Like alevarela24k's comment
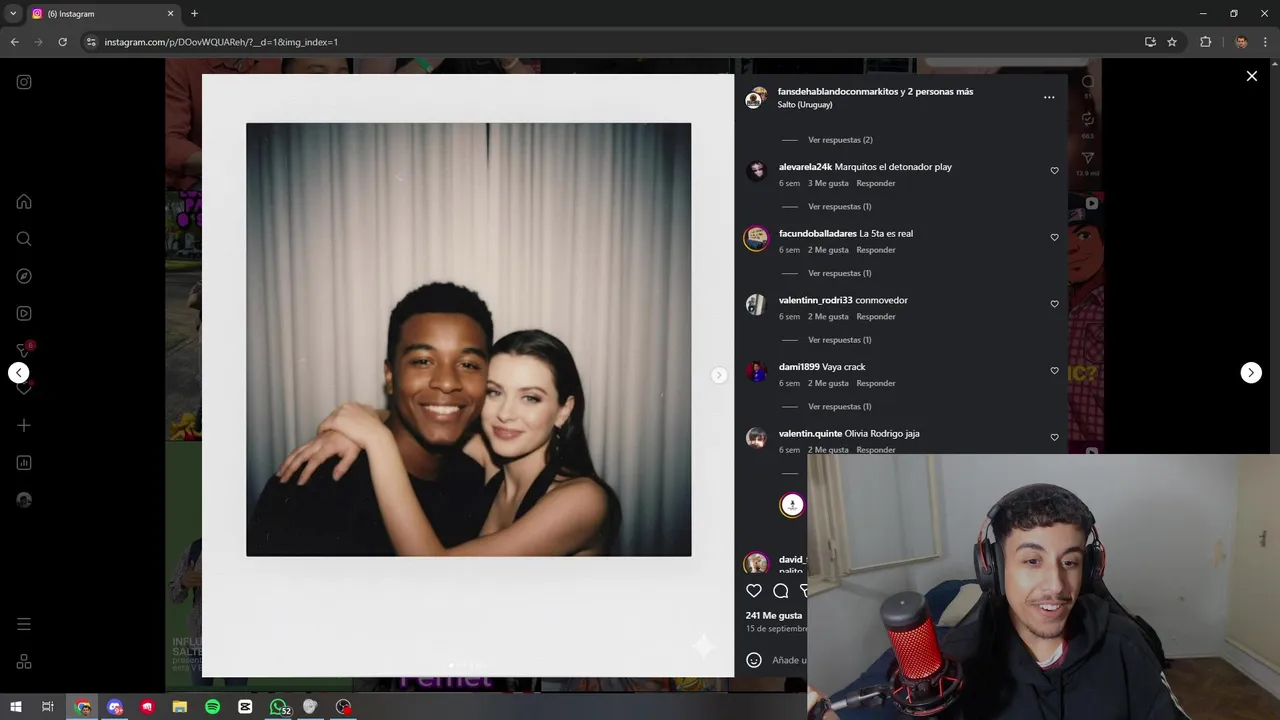The height and width of the screenshot is (720, 1280). [x=1054, y=171]
